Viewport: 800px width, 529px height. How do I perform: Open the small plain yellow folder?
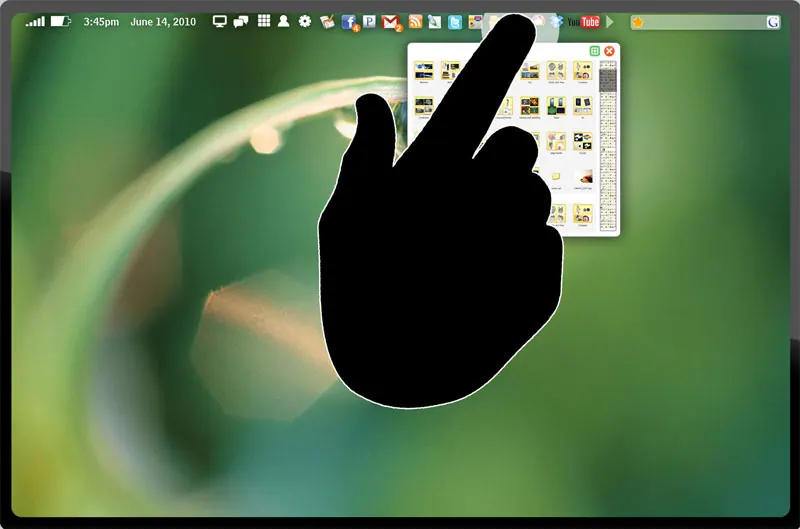pyautogui.click(x=556, y=177)
